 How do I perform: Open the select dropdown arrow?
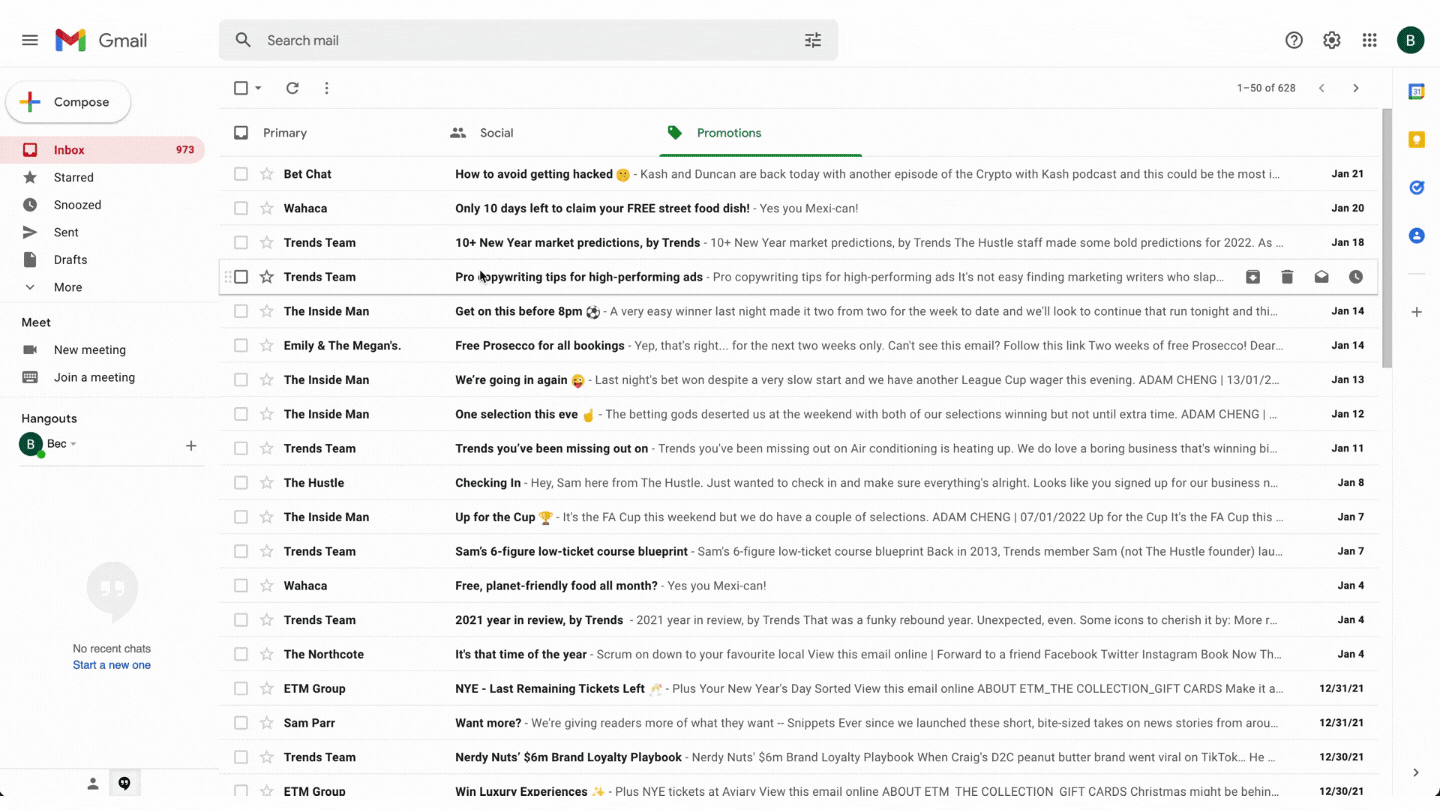pyautogui.click(x=258, y=88)
